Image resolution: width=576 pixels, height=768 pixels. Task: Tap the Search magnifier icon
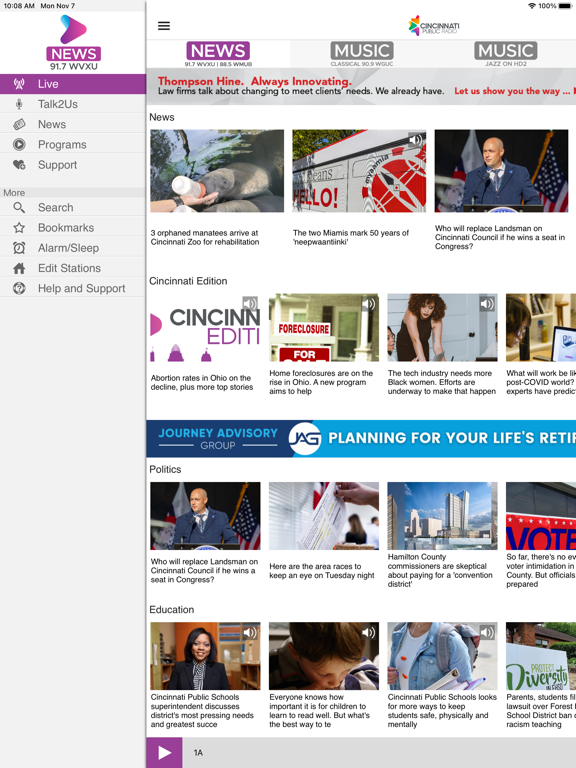click(19, 207)
